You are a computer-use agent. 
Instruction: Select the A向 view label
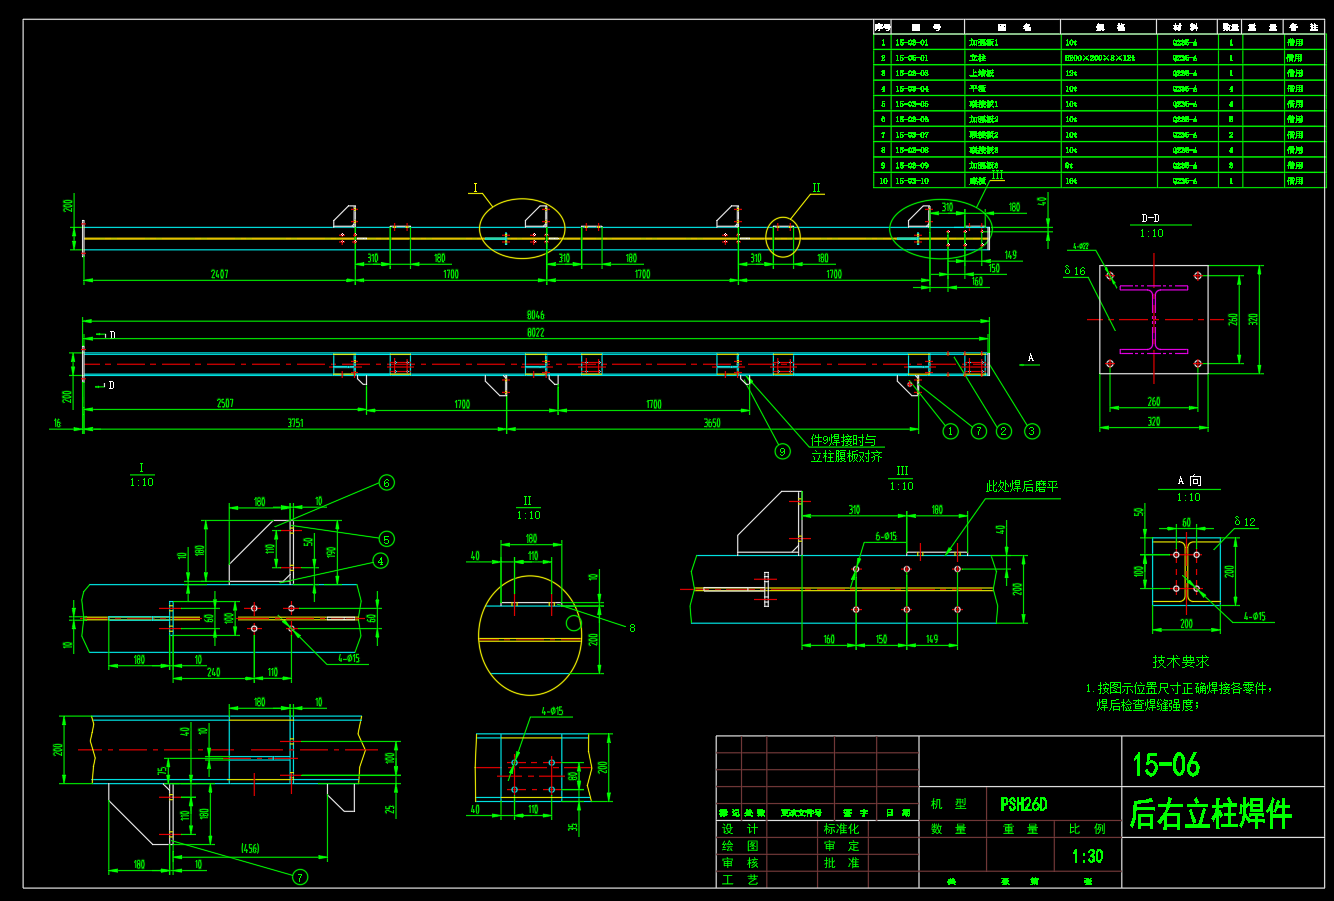(x=1189, y=481)
